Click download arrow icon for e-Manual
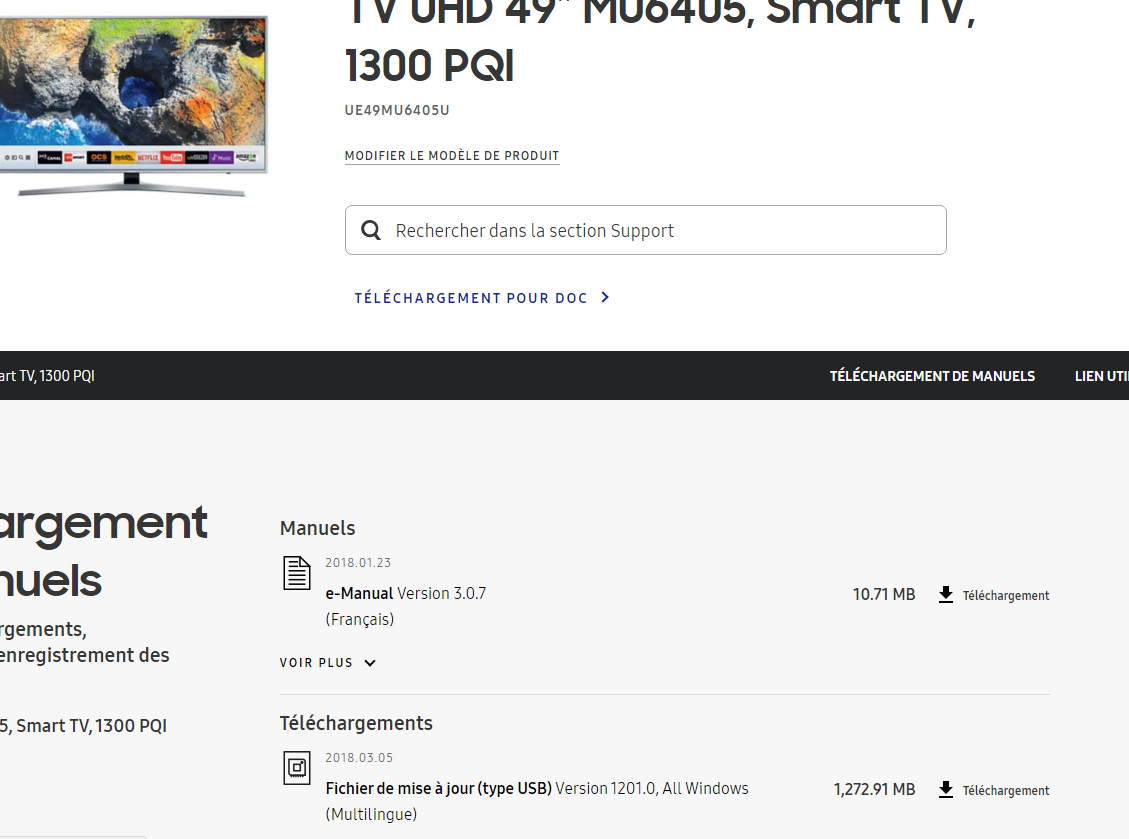This screenshot has height=839, width=1129. (x=946, y=595)
